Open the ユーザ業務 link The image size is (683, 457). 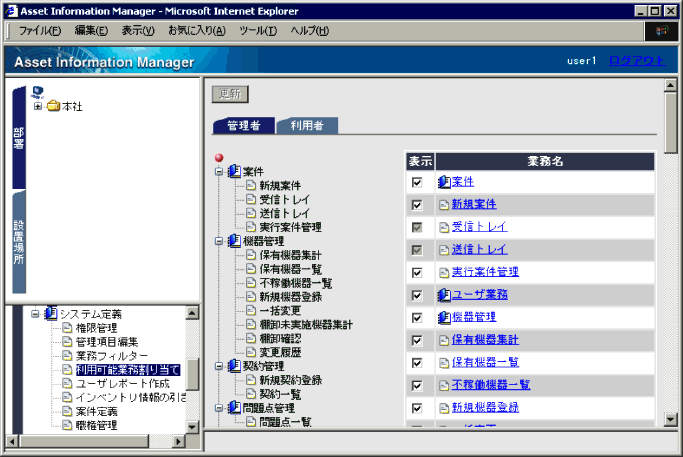(480, 295)
